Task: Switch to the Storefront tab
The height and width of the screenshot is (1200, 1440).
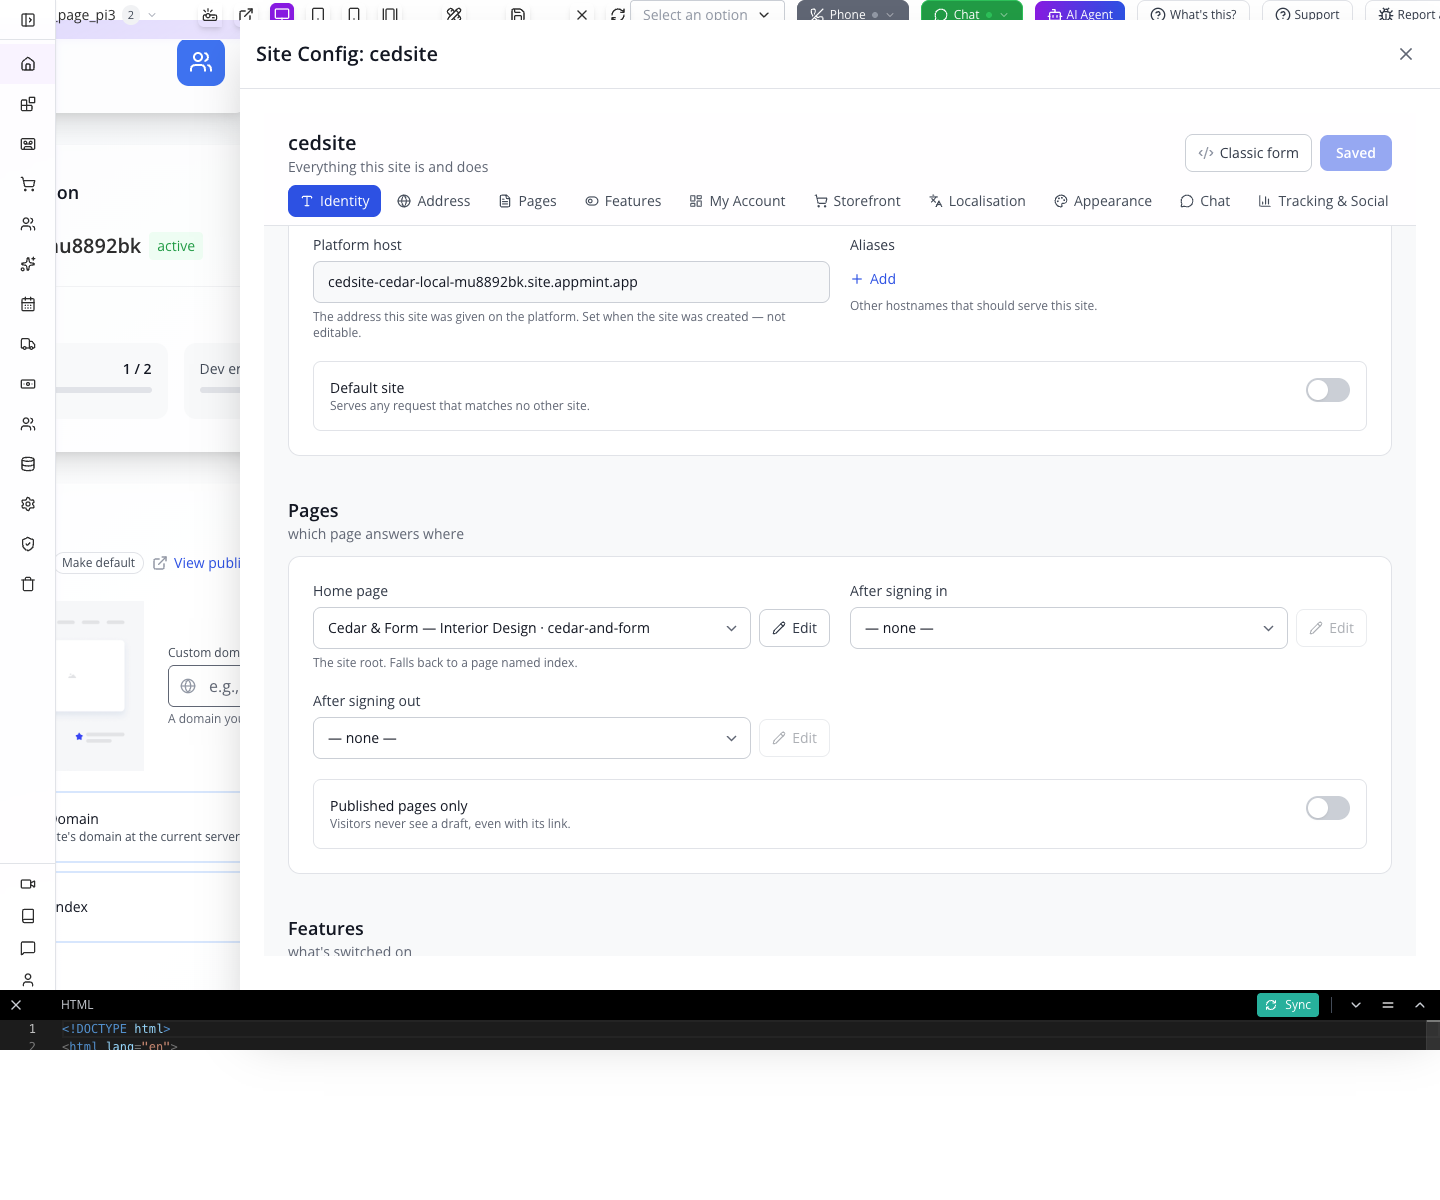Action: (857, 201)
